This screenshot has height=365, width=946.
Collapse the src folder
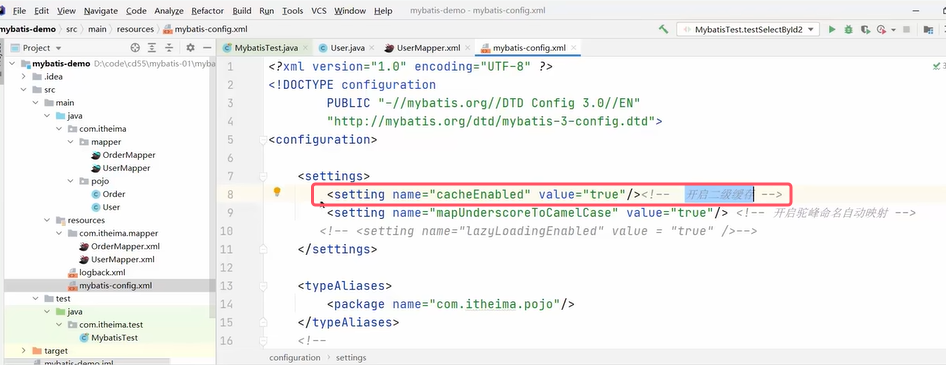[24, 90]
